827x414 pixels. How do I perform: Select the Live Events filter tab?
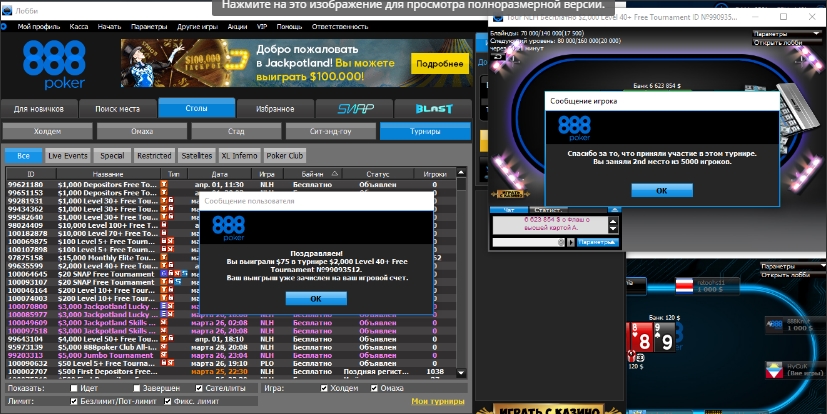[68, 156]
